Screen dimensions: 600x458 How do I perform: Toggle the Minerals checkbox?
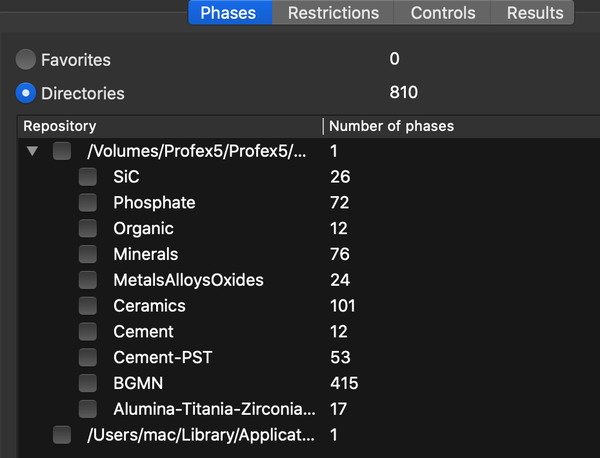coord(88,254)
